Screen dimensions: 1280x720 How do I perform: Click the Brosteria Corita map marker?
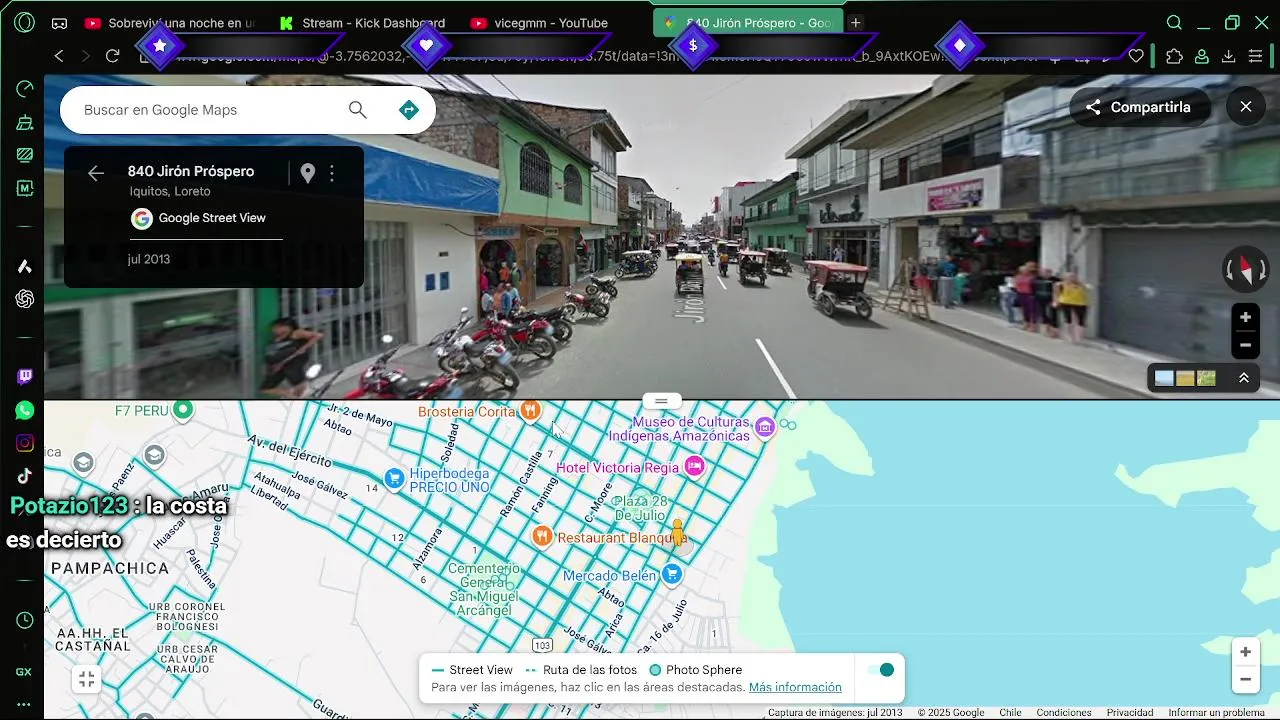530,410
